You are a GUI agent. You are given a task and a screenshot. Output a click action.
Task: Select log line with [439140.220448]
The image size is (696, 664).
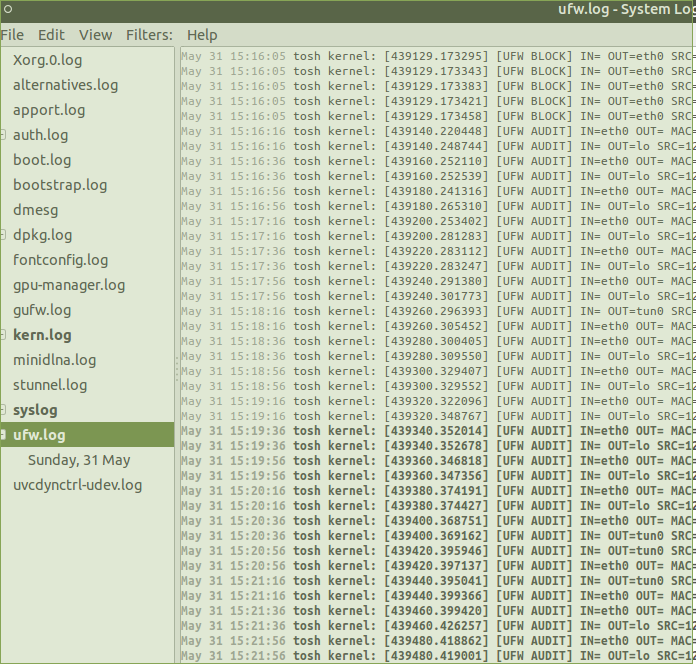point(438,131)
